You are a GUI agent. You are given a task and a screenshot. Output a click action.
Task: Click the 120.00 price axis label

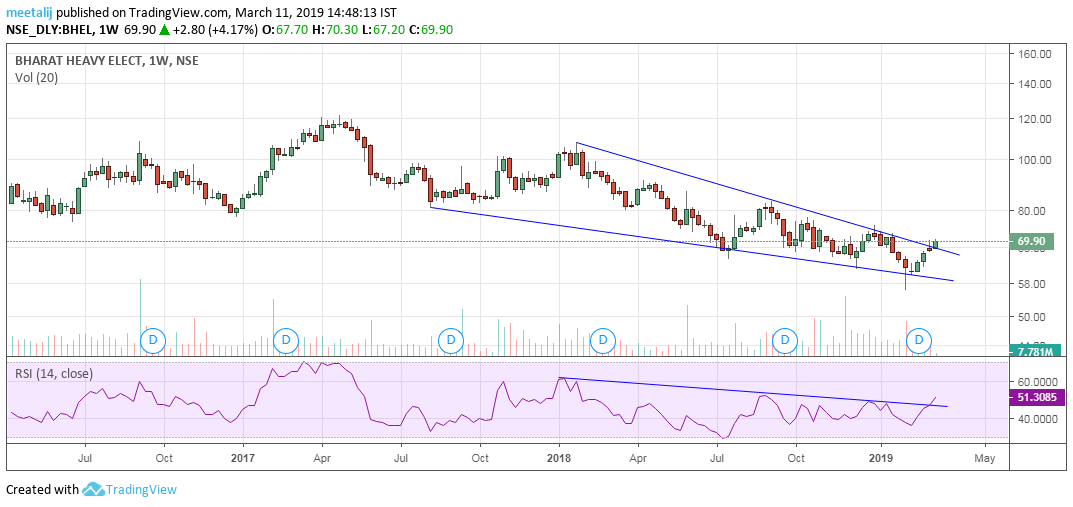(1034, 119)
